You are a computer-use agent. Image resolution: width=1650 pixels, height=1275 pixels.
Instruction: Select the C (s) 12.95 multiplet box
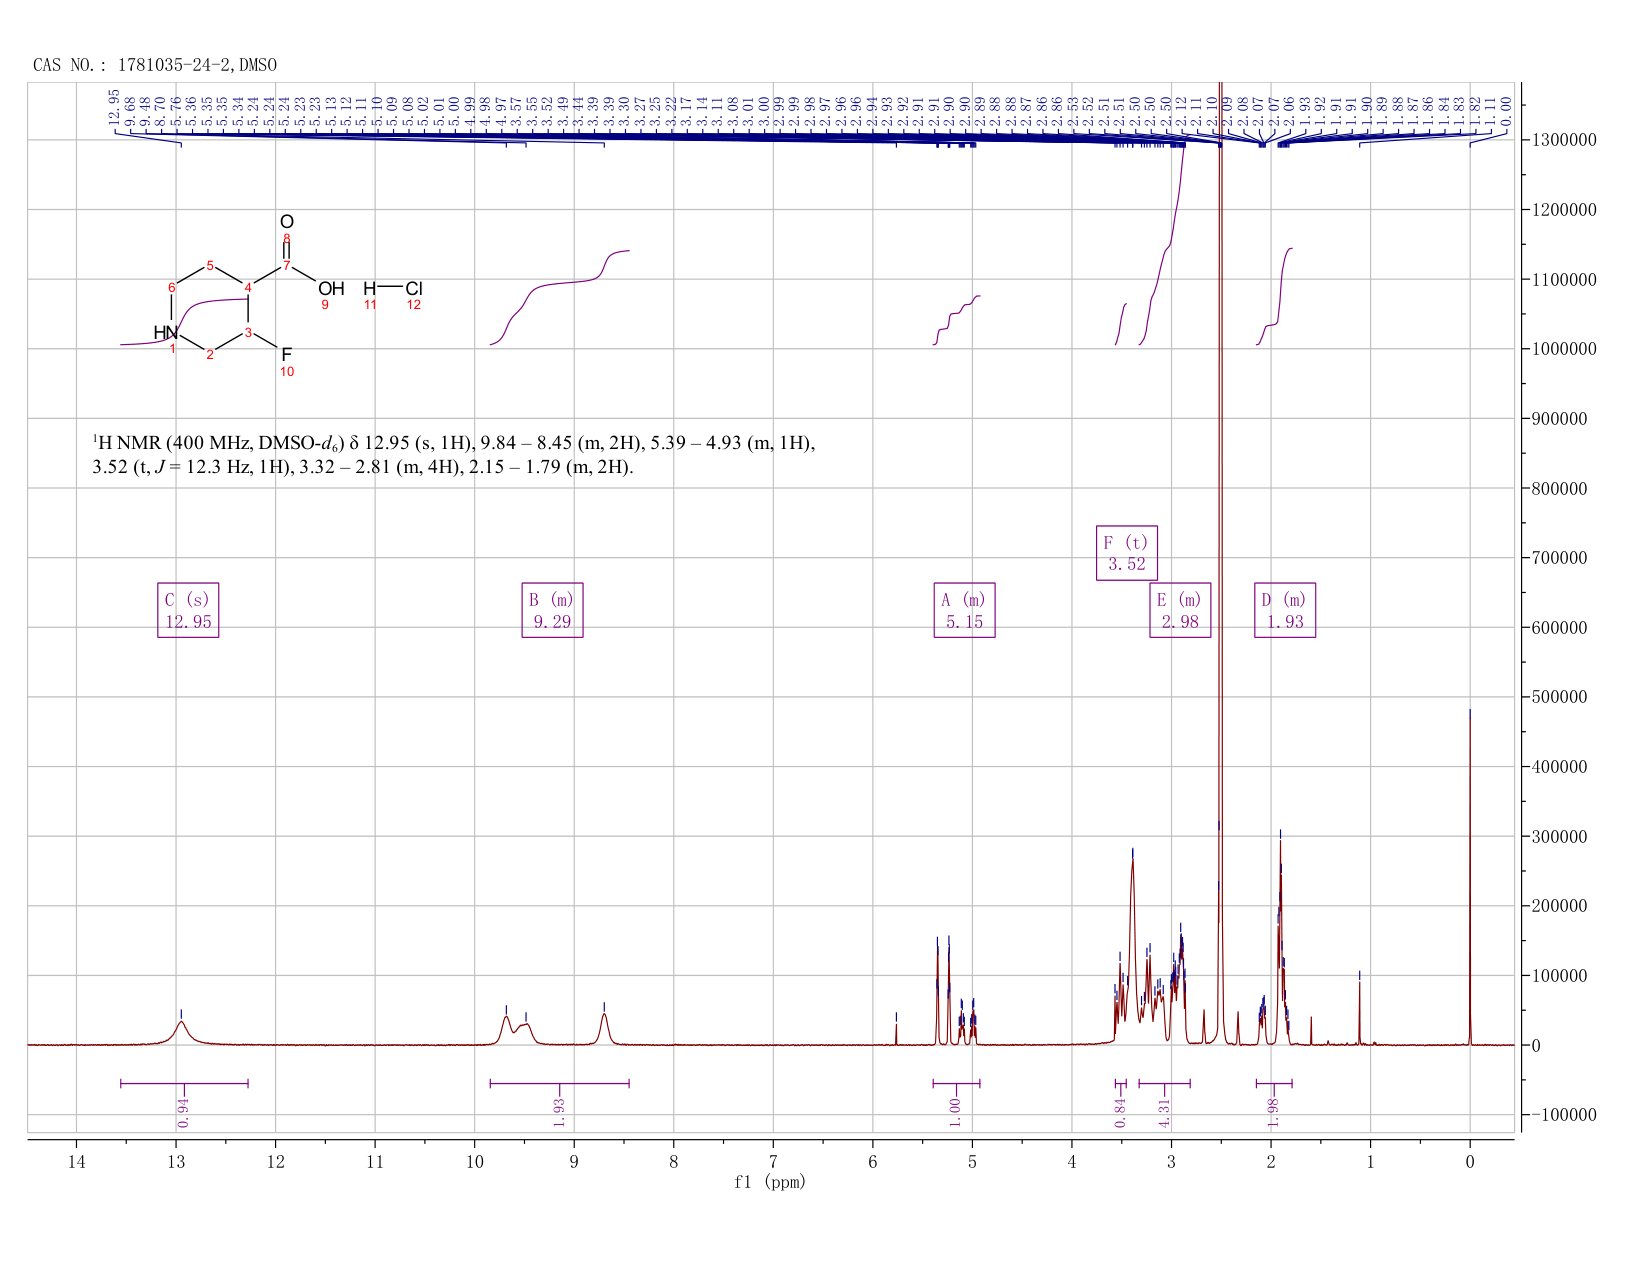point(188,610)
